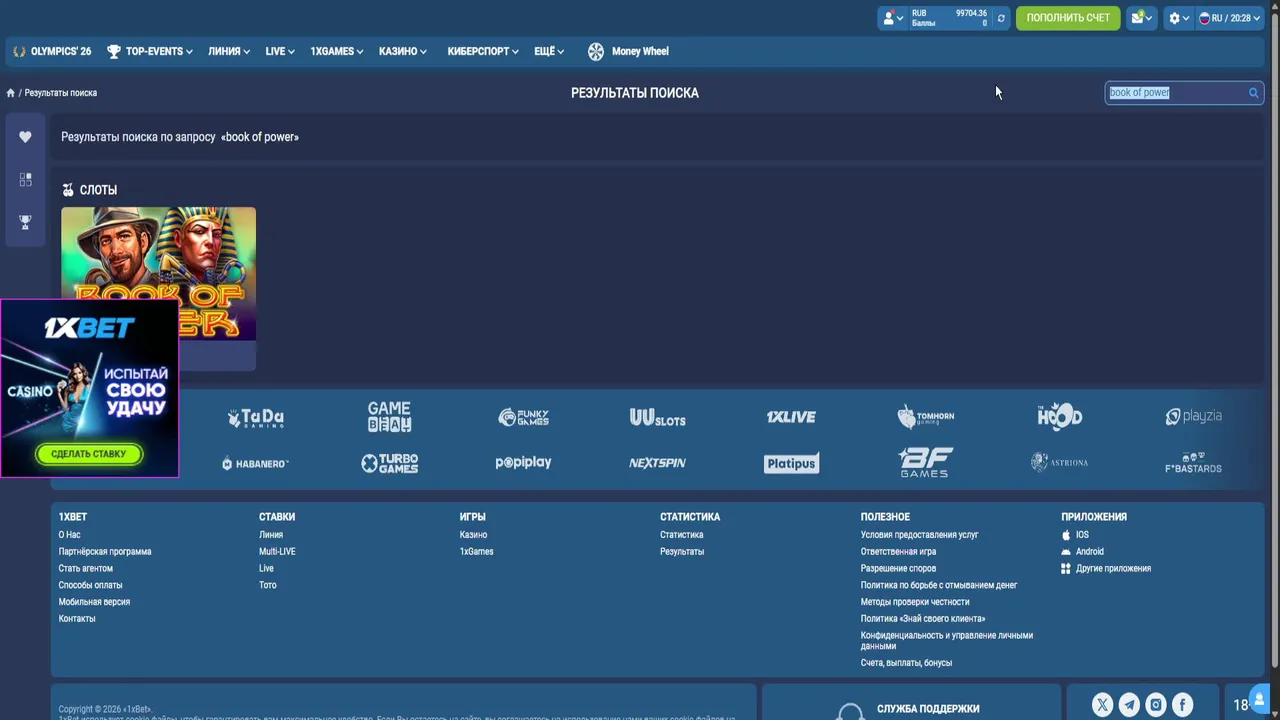
Task: Open Условия предоставления услуг link
Action: click(919, 535)
